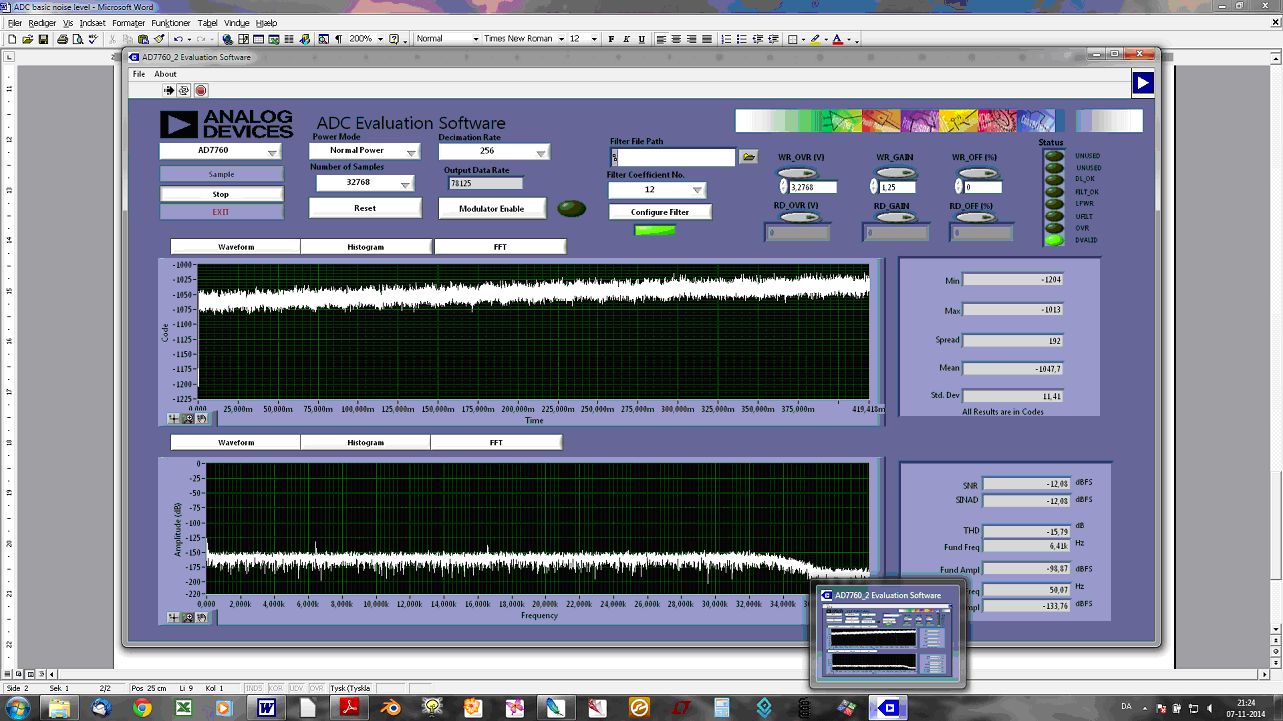Open the About menu in the evaluation software
This screenshot has width=1283, height=721.
[x=165, y=74]
